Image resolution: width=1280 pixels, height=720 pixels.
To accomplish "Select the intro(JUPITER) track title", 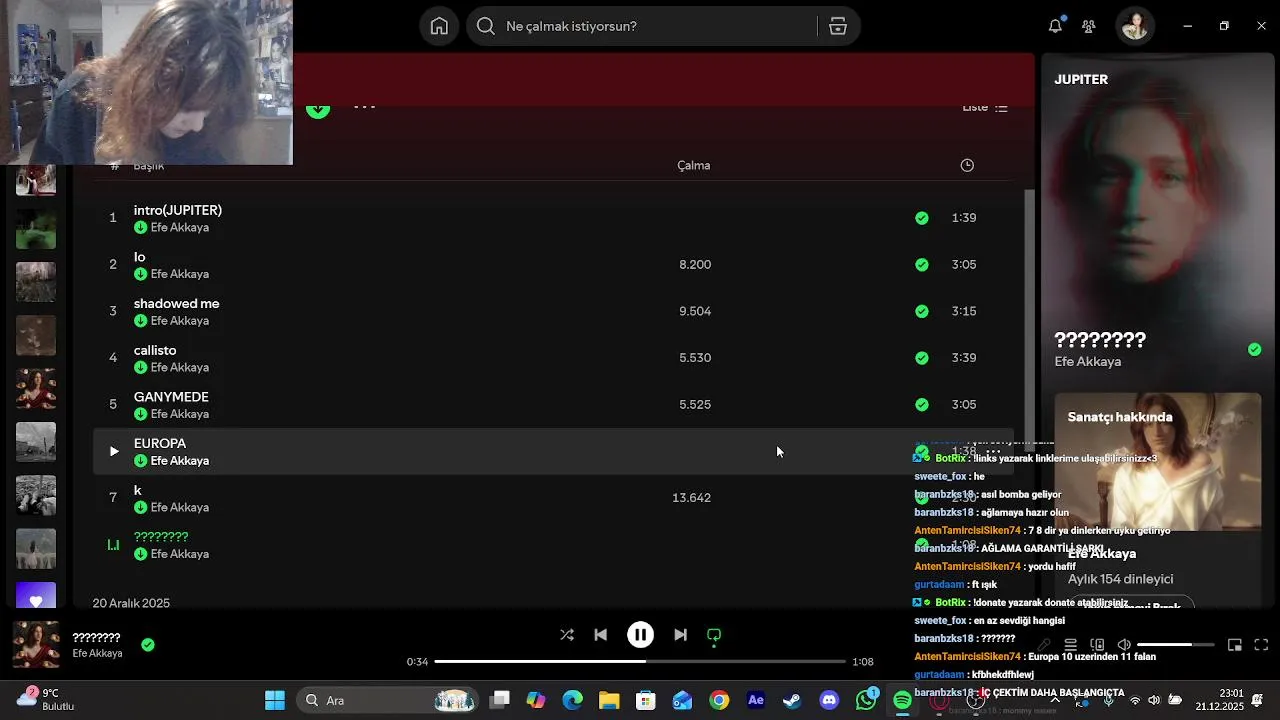I will (178, 210).
